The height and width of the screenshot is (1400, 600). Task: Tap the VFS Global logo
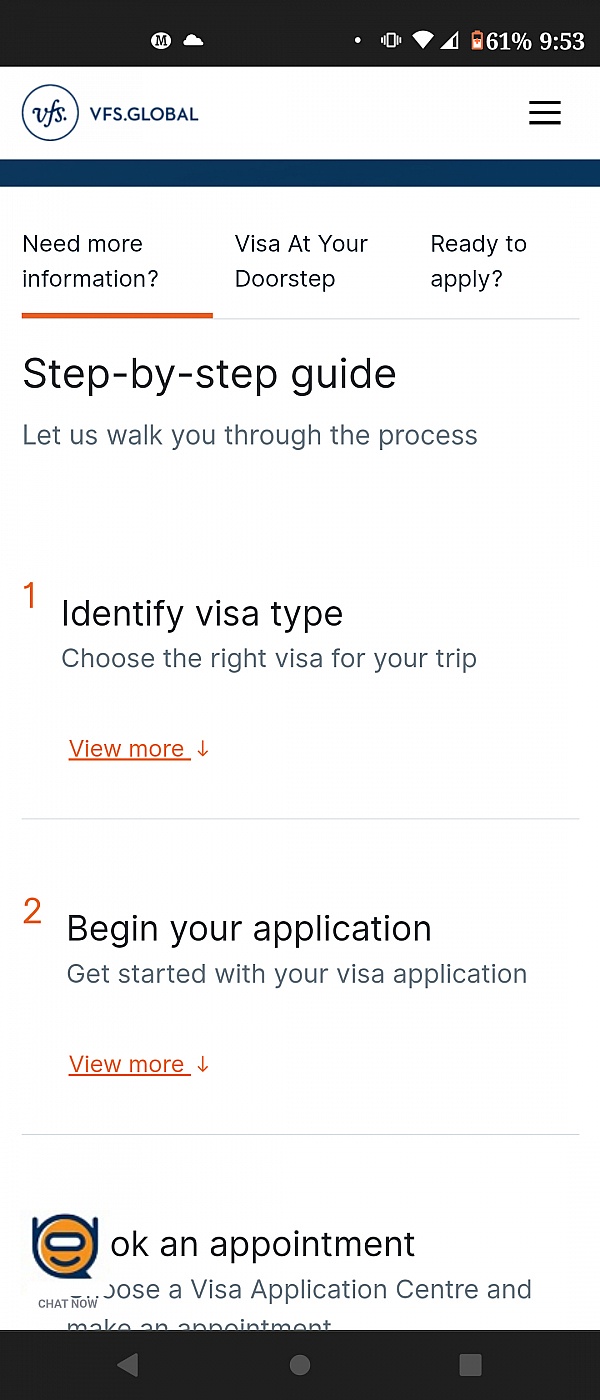point(110,113)
